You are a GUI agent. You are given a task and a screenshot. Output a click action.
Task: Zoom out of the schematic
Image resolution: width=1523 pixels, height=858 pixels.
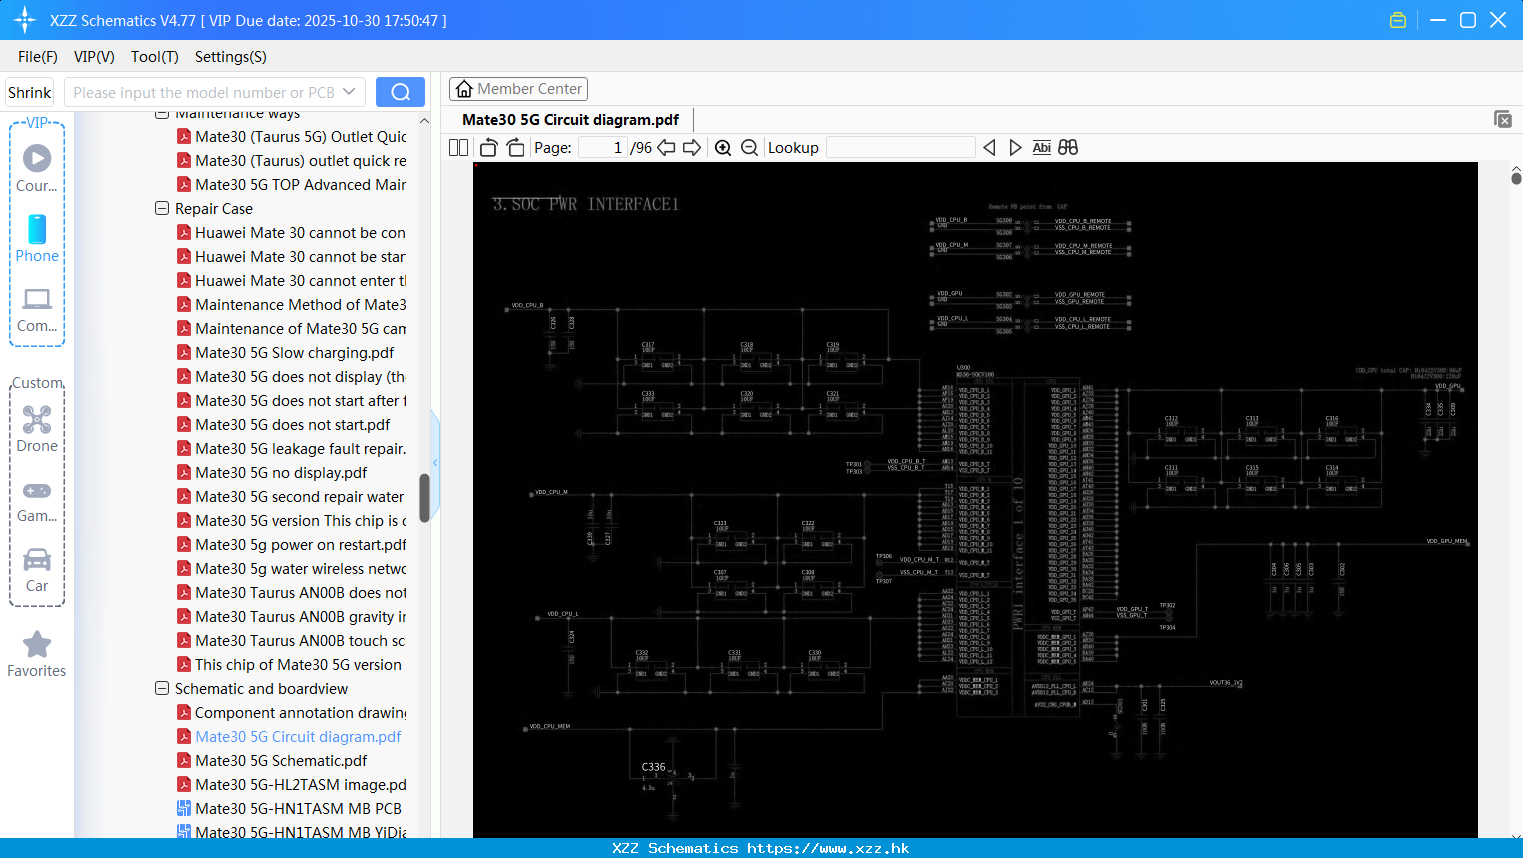(749, 148)
